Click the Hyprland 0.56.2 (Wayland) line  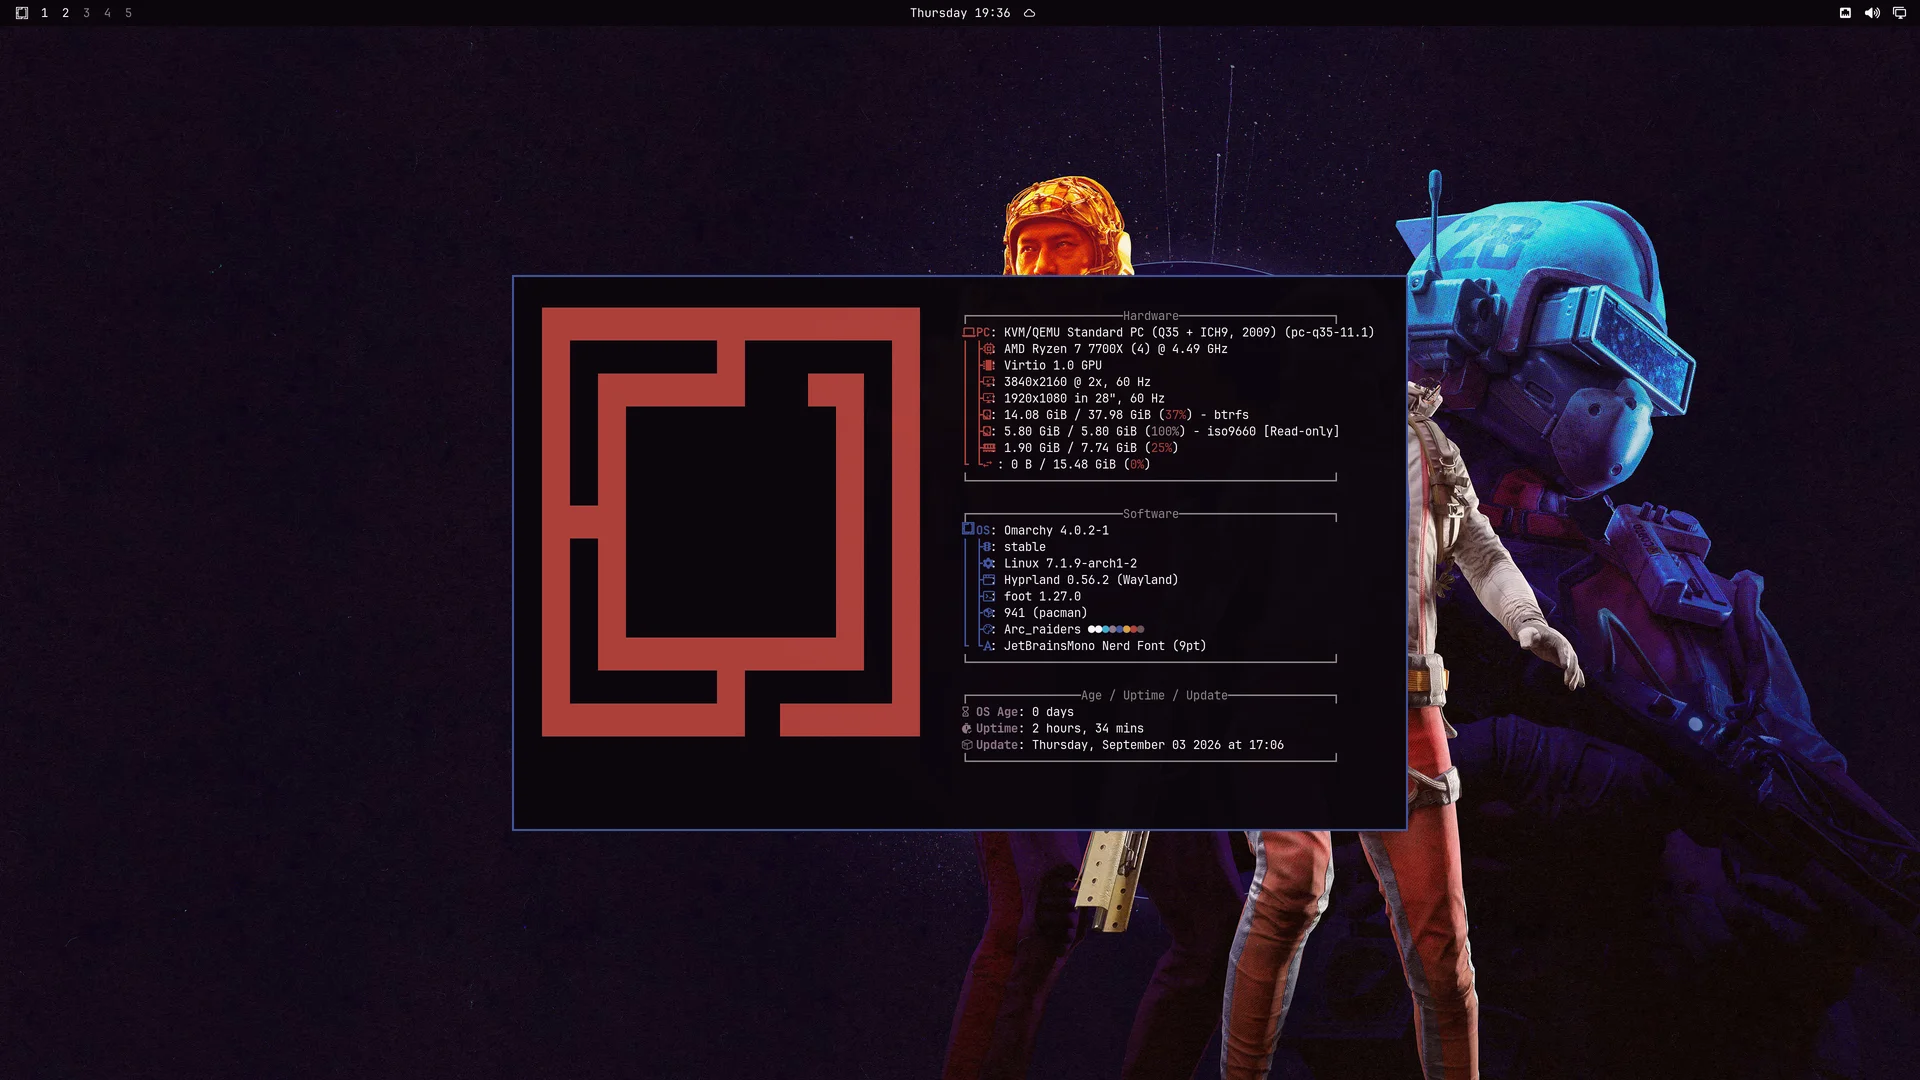tap(1091, 580)
